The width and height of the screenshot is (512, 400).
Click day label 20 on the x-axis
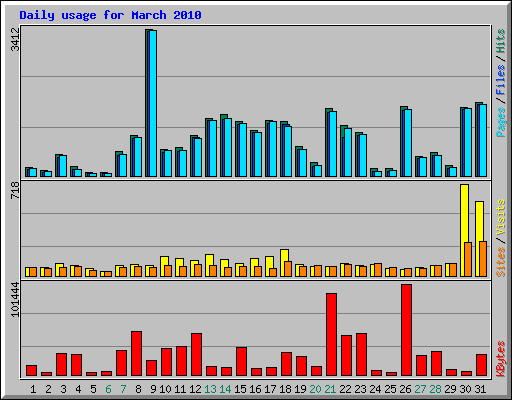[315, 389]
